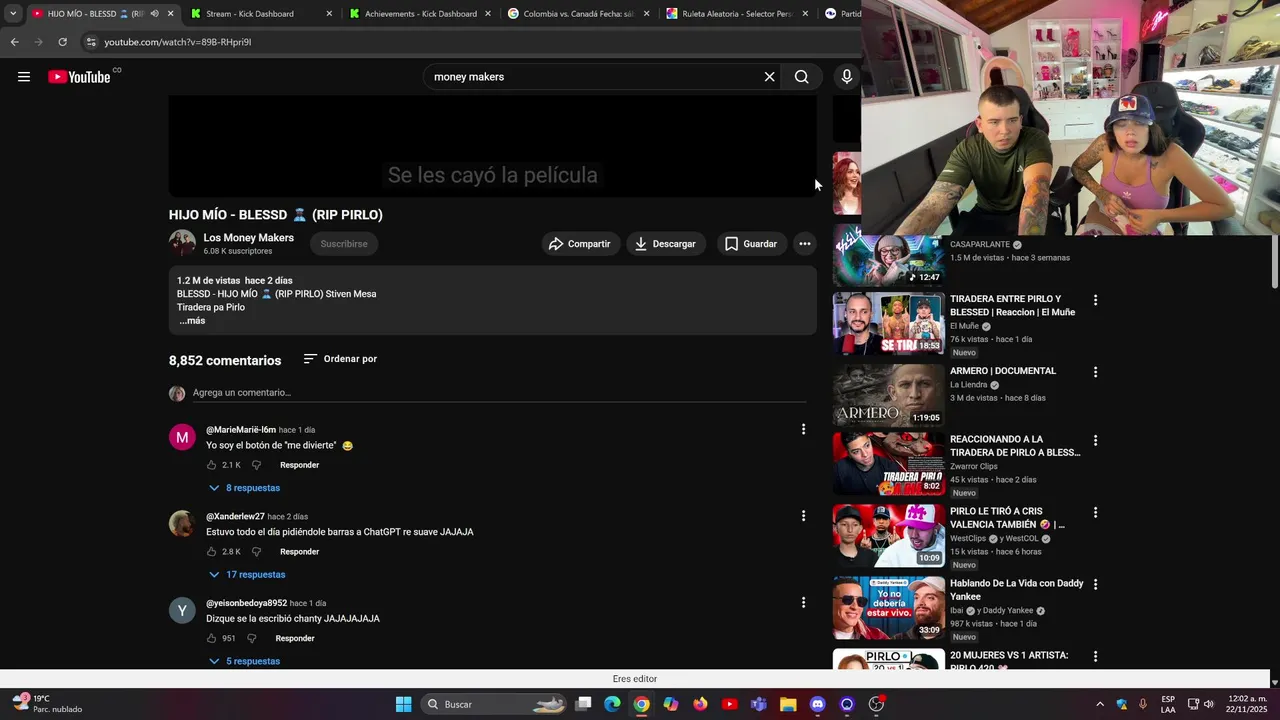Open ARMERO | DOCUMENTAL video title
This screenshot has width=1280, height=720.
click(1003, 371)
